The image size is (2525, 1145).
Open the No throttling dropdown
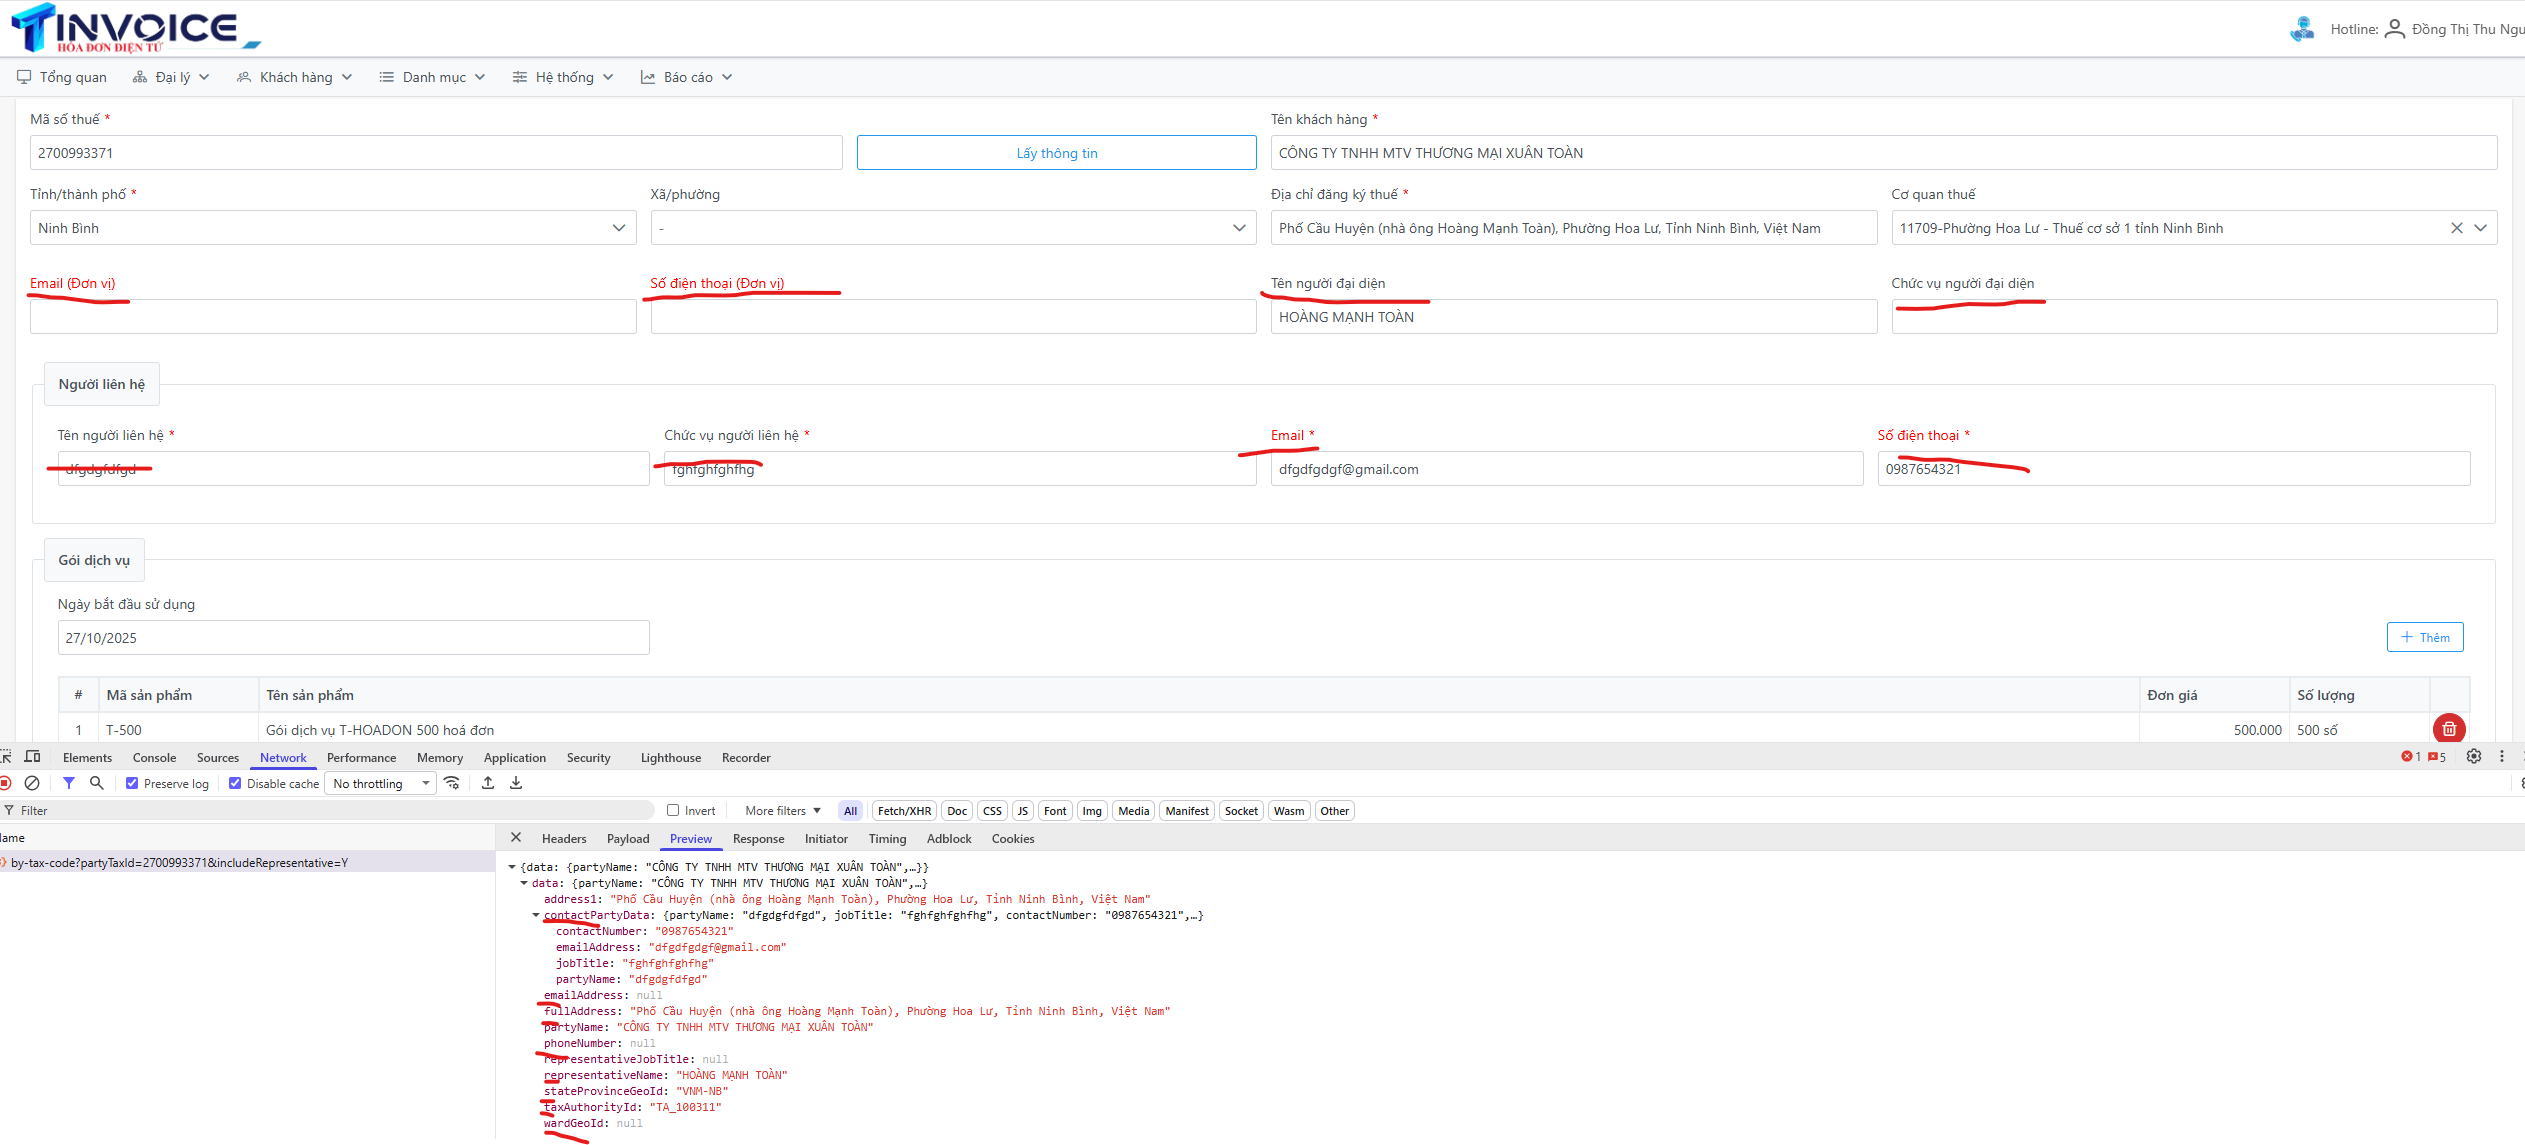[381, 784]
